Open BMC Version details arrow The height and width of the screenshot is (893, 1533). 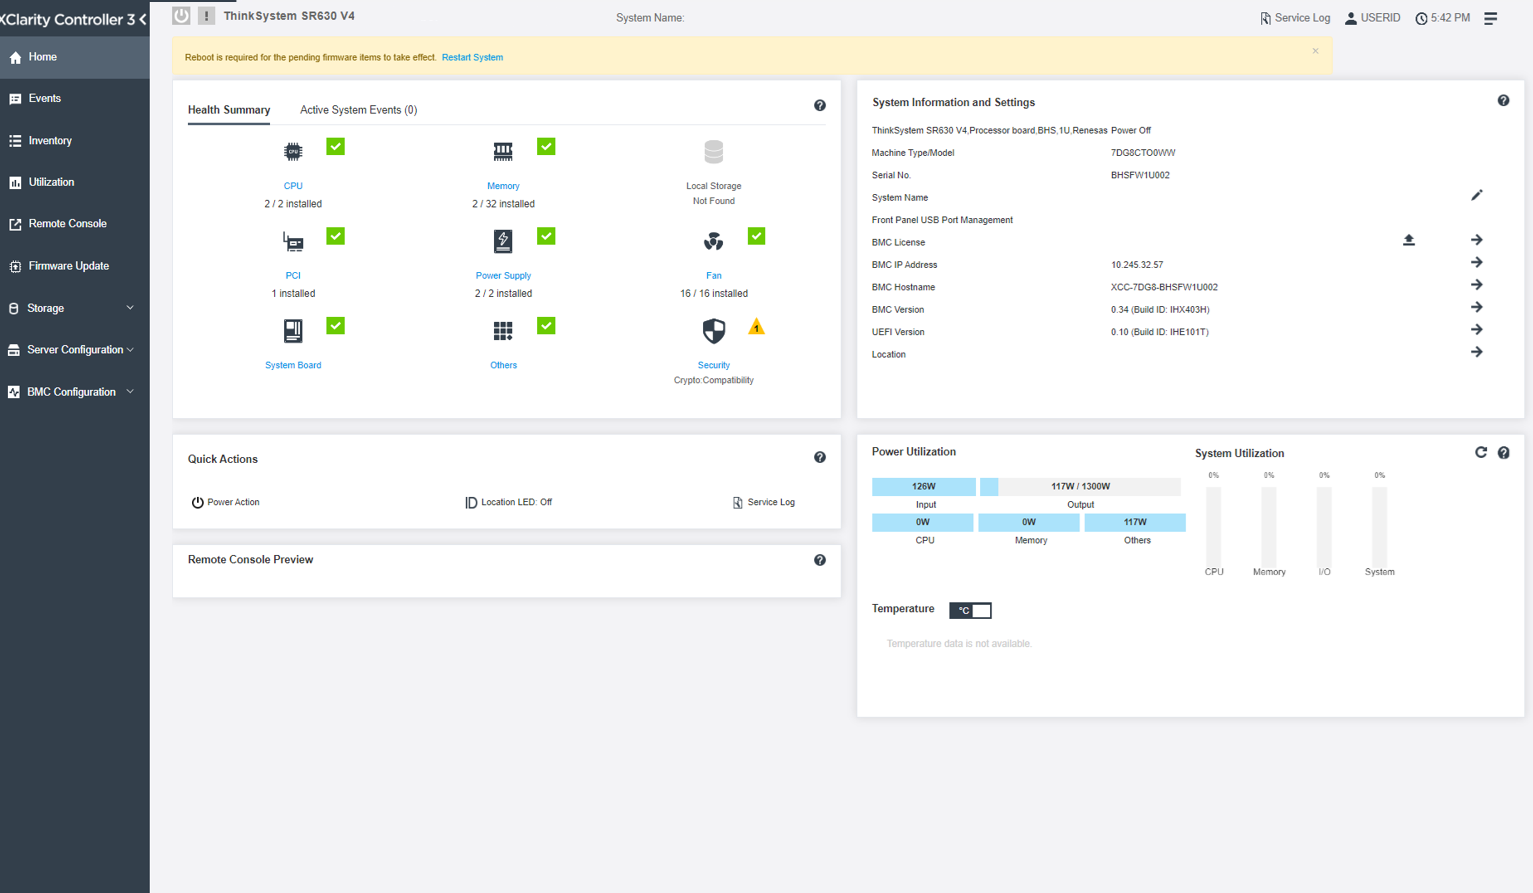[1477, 307]
